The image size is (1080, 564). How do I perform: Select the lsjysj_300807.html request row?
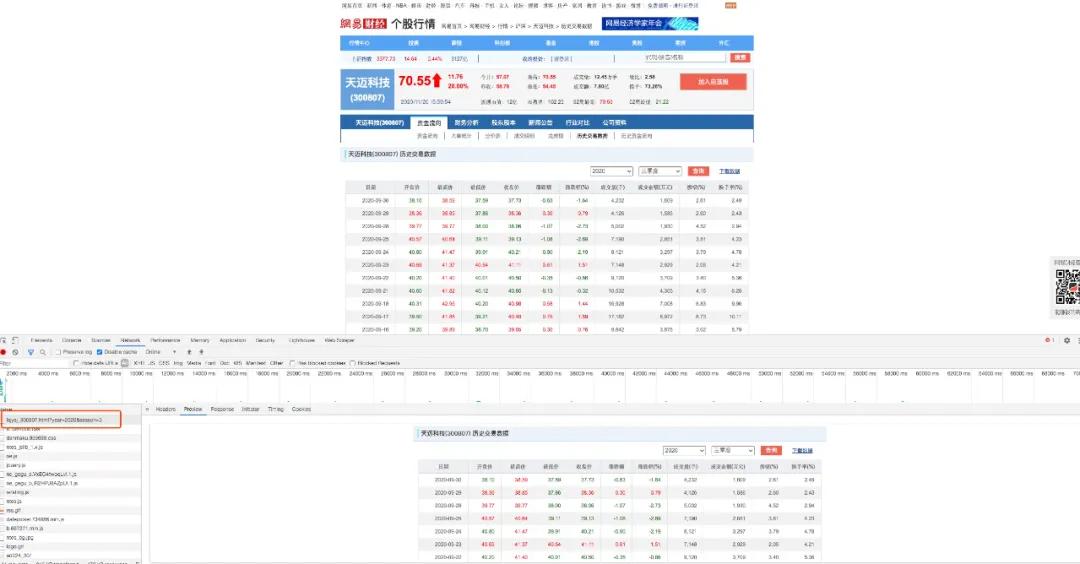point(70,419)
